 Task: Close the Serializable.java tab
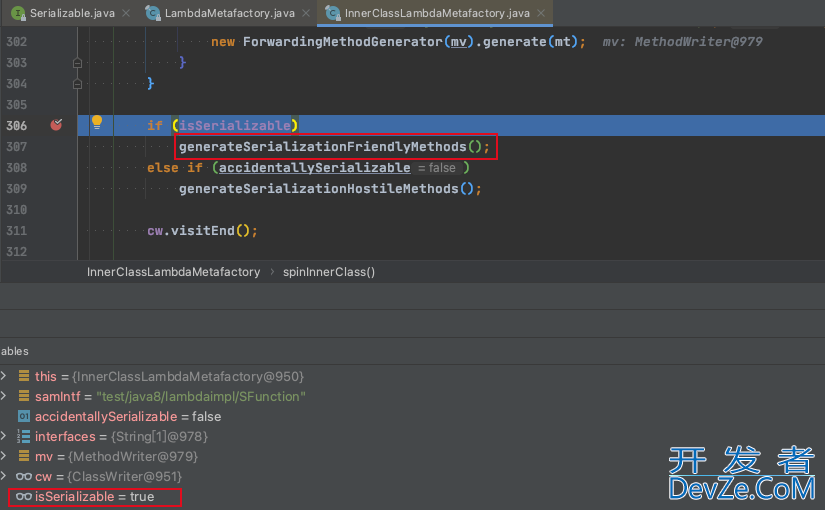(126, 13)
